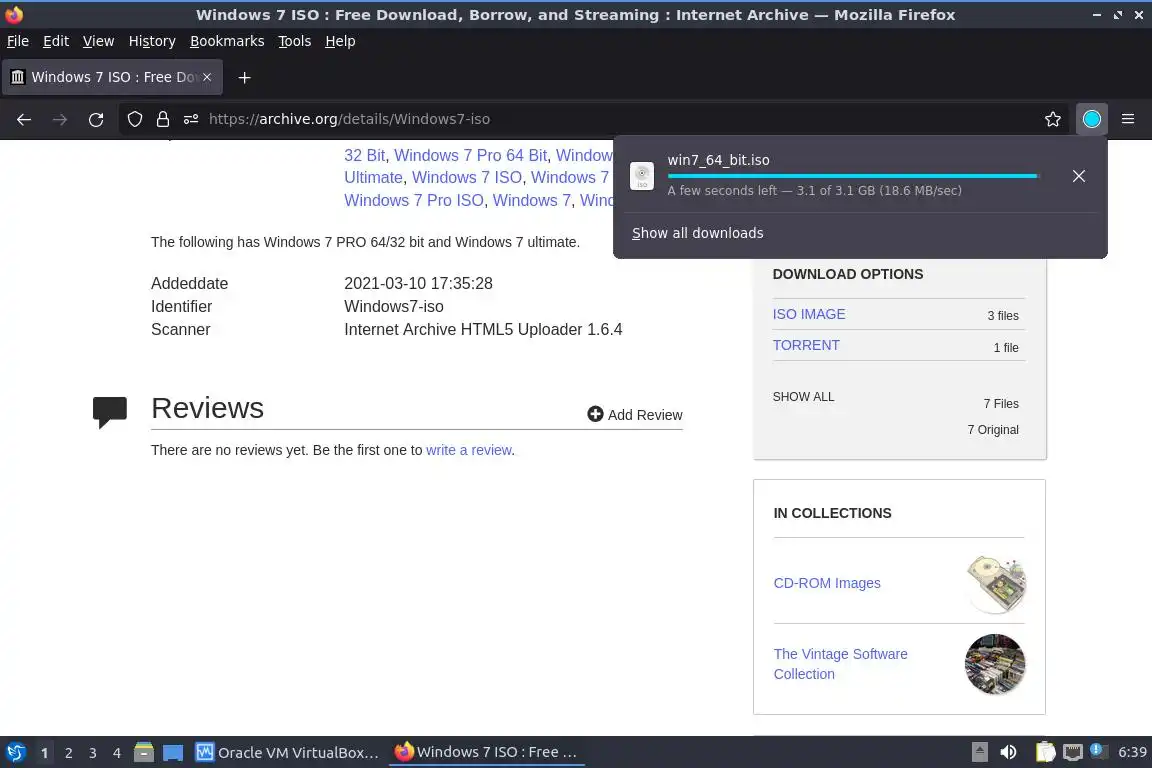1152x768 pixels.
Task: Switch to workspace 4
Action: [117, 753]
